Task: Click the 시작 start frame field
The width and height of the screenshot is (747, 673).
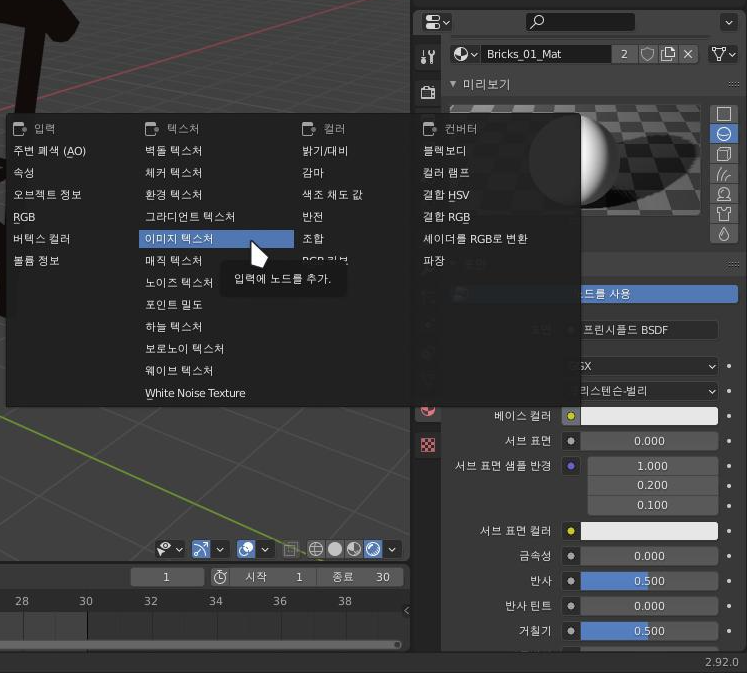Action: [273, 577]
